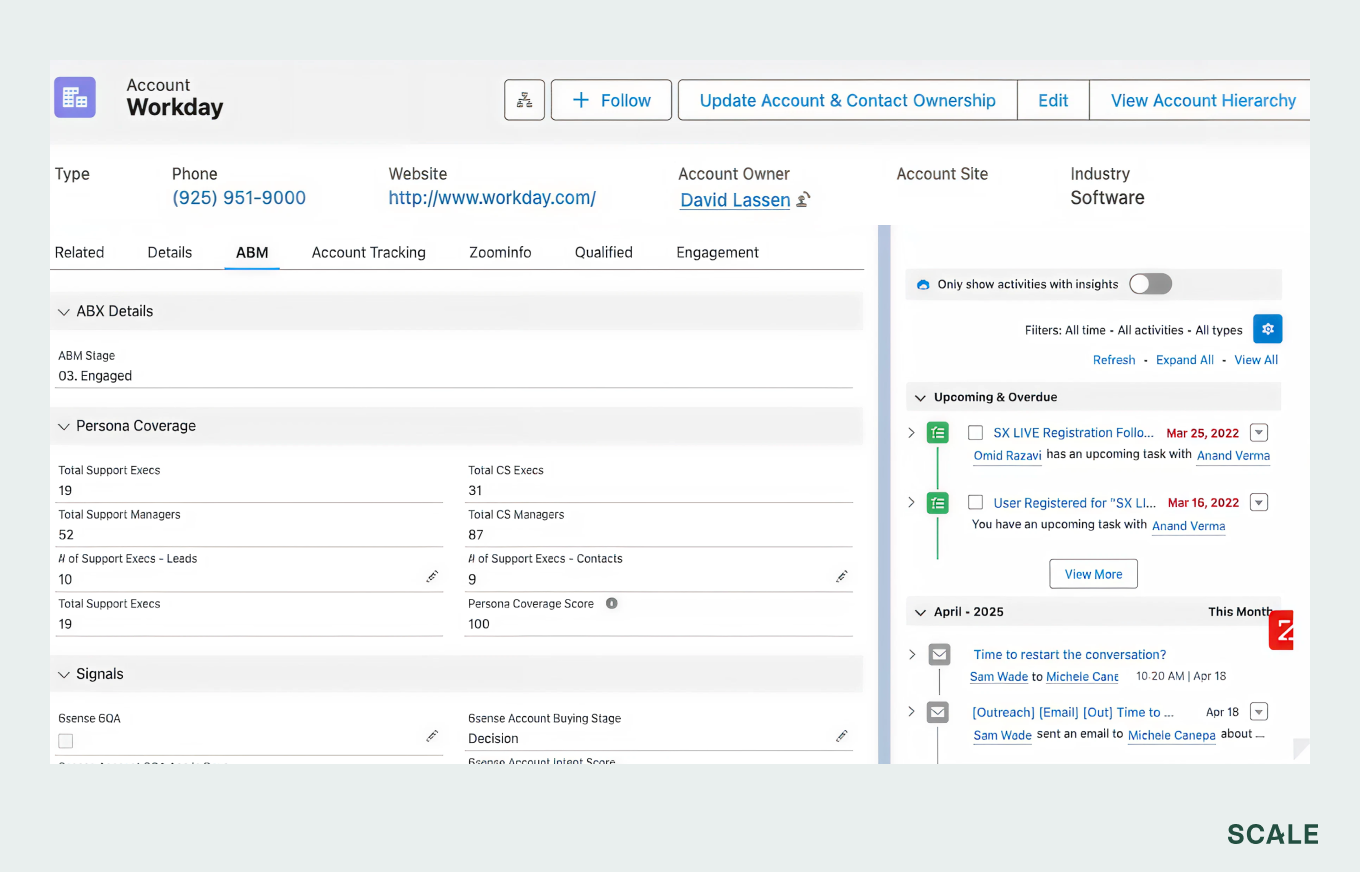1360x872 pixels.
Task: Click the Workday account building icon
Action: coord(75,98)
